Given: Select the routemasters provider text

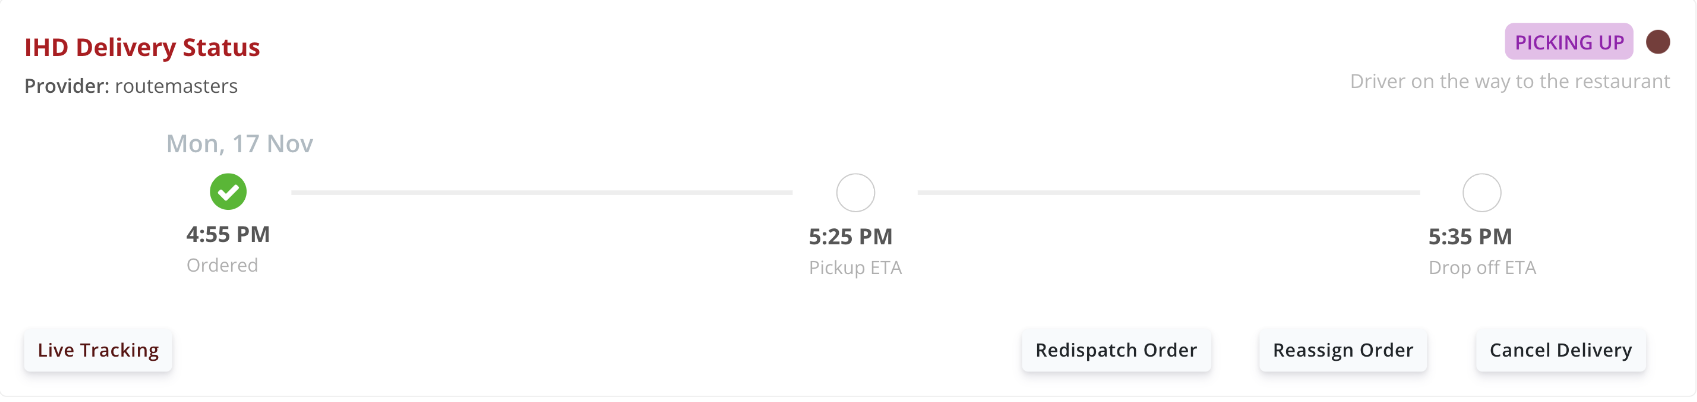Looking at the screenshot, I should [176, 86].
